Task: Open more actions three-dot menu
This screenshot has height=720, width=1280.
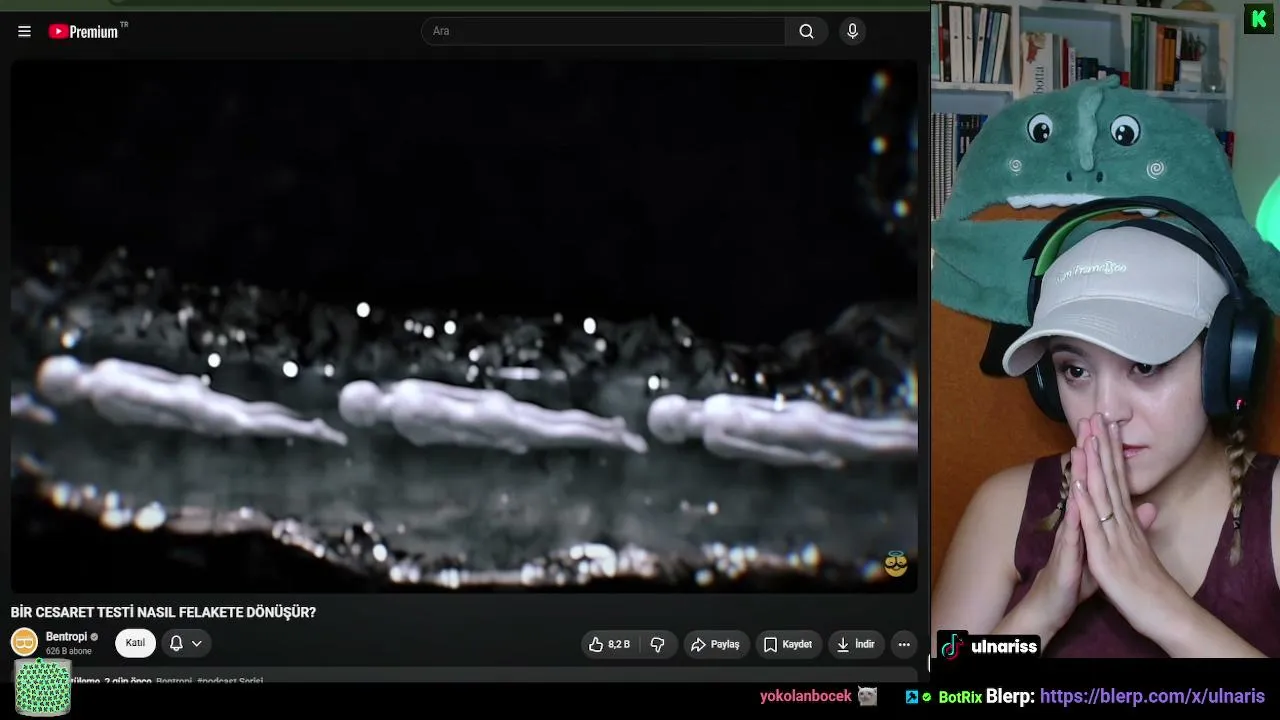Action: tap(904, 645)
